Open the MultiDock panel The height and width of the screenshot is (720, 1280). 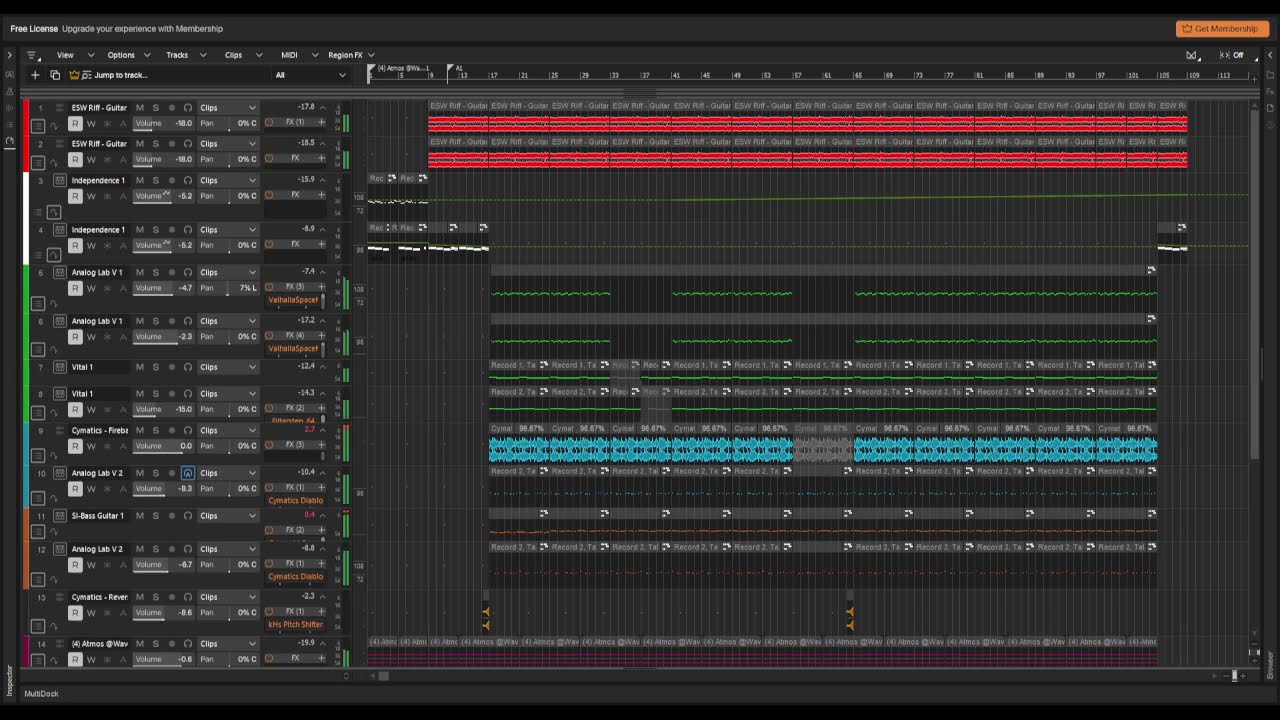(42, 694)
